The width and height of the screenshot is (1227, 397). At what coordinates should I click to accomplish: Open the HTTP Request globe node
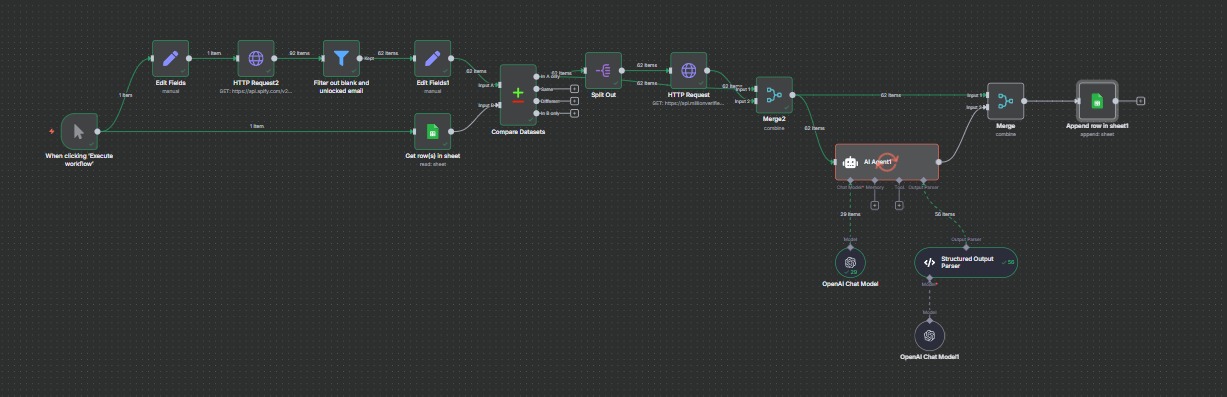pos(689,70)
